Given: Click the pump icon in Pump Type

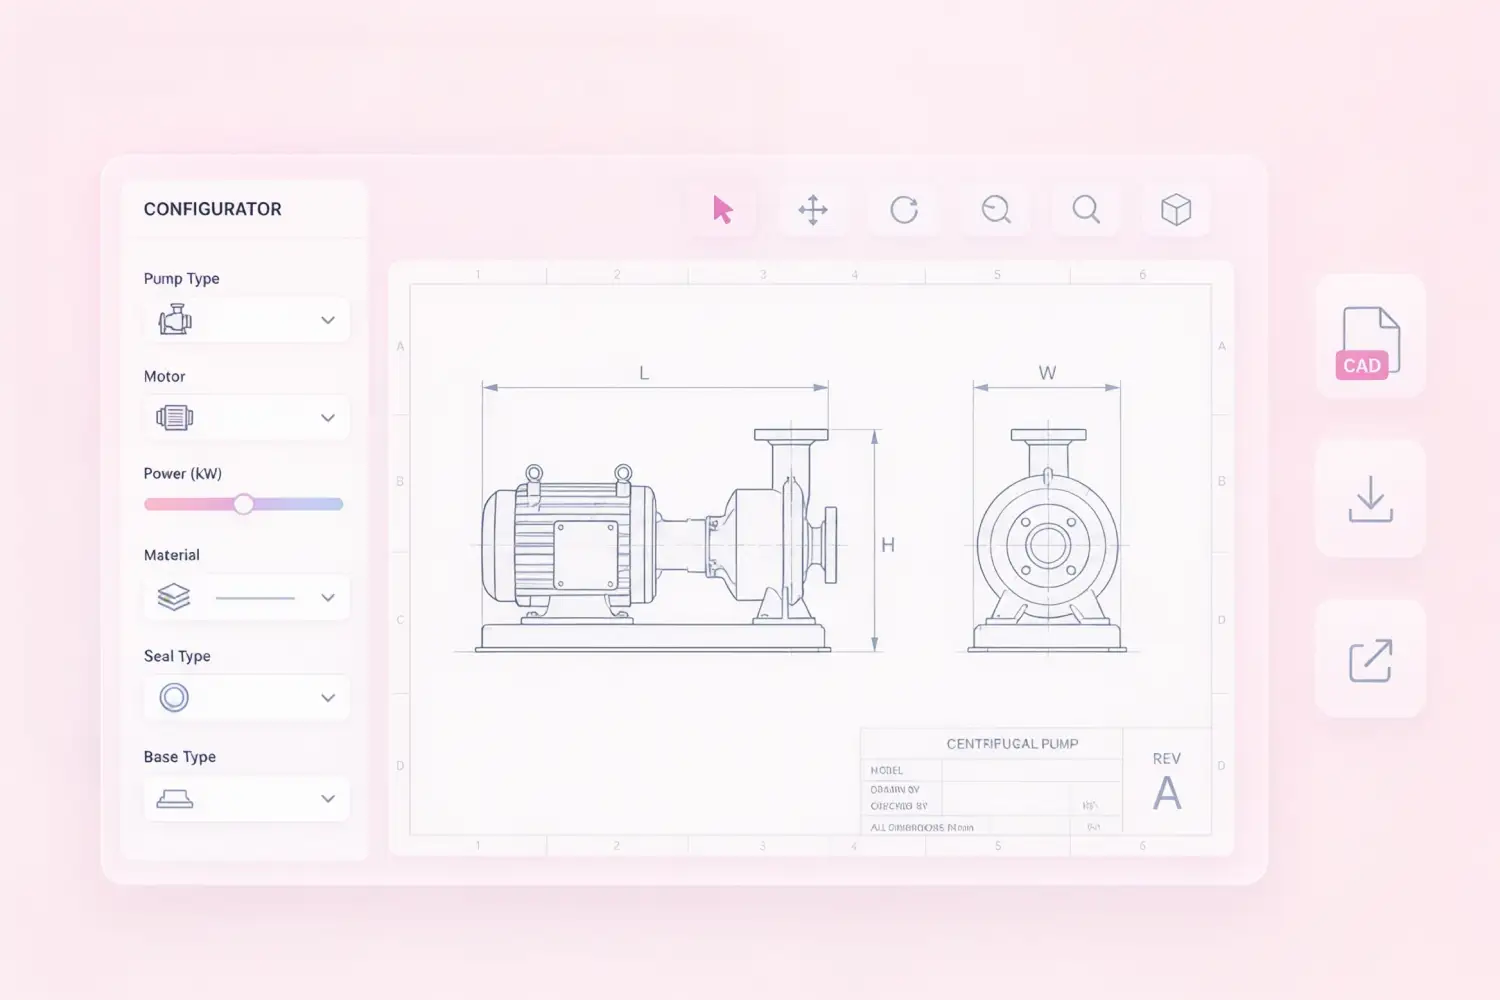Looking at the screenshot, I should [x=175, y=320].
